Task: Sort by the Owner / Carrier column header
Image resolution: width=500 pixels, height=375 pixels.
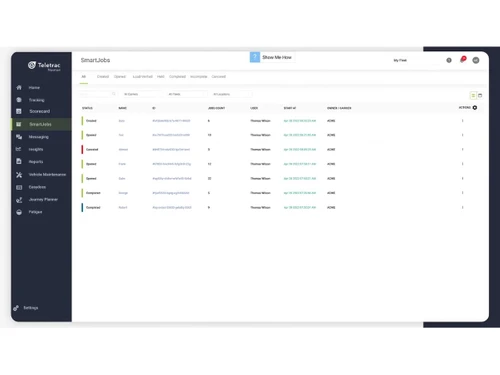Action: [339, 108]
